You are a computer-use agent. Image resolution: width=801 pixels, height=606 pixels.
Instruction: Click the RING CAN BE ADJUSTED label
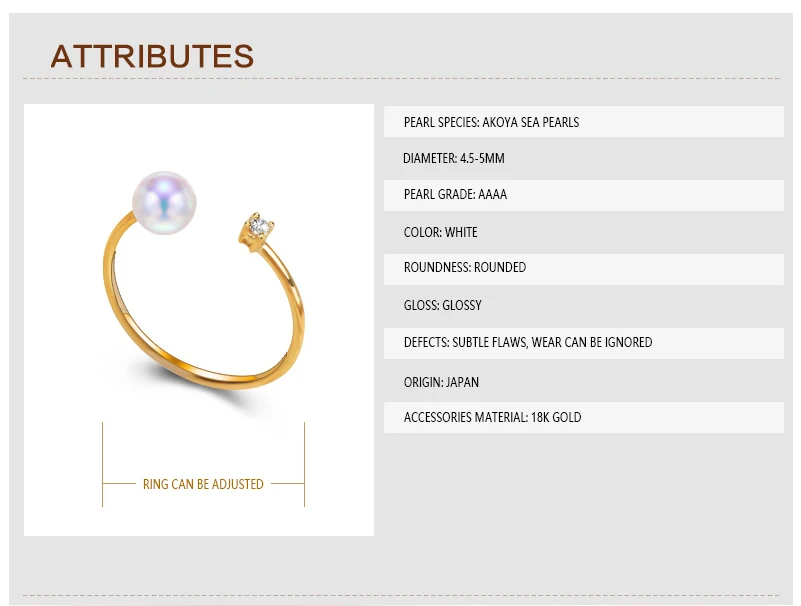pyautogui.click(x=203, y=484)
